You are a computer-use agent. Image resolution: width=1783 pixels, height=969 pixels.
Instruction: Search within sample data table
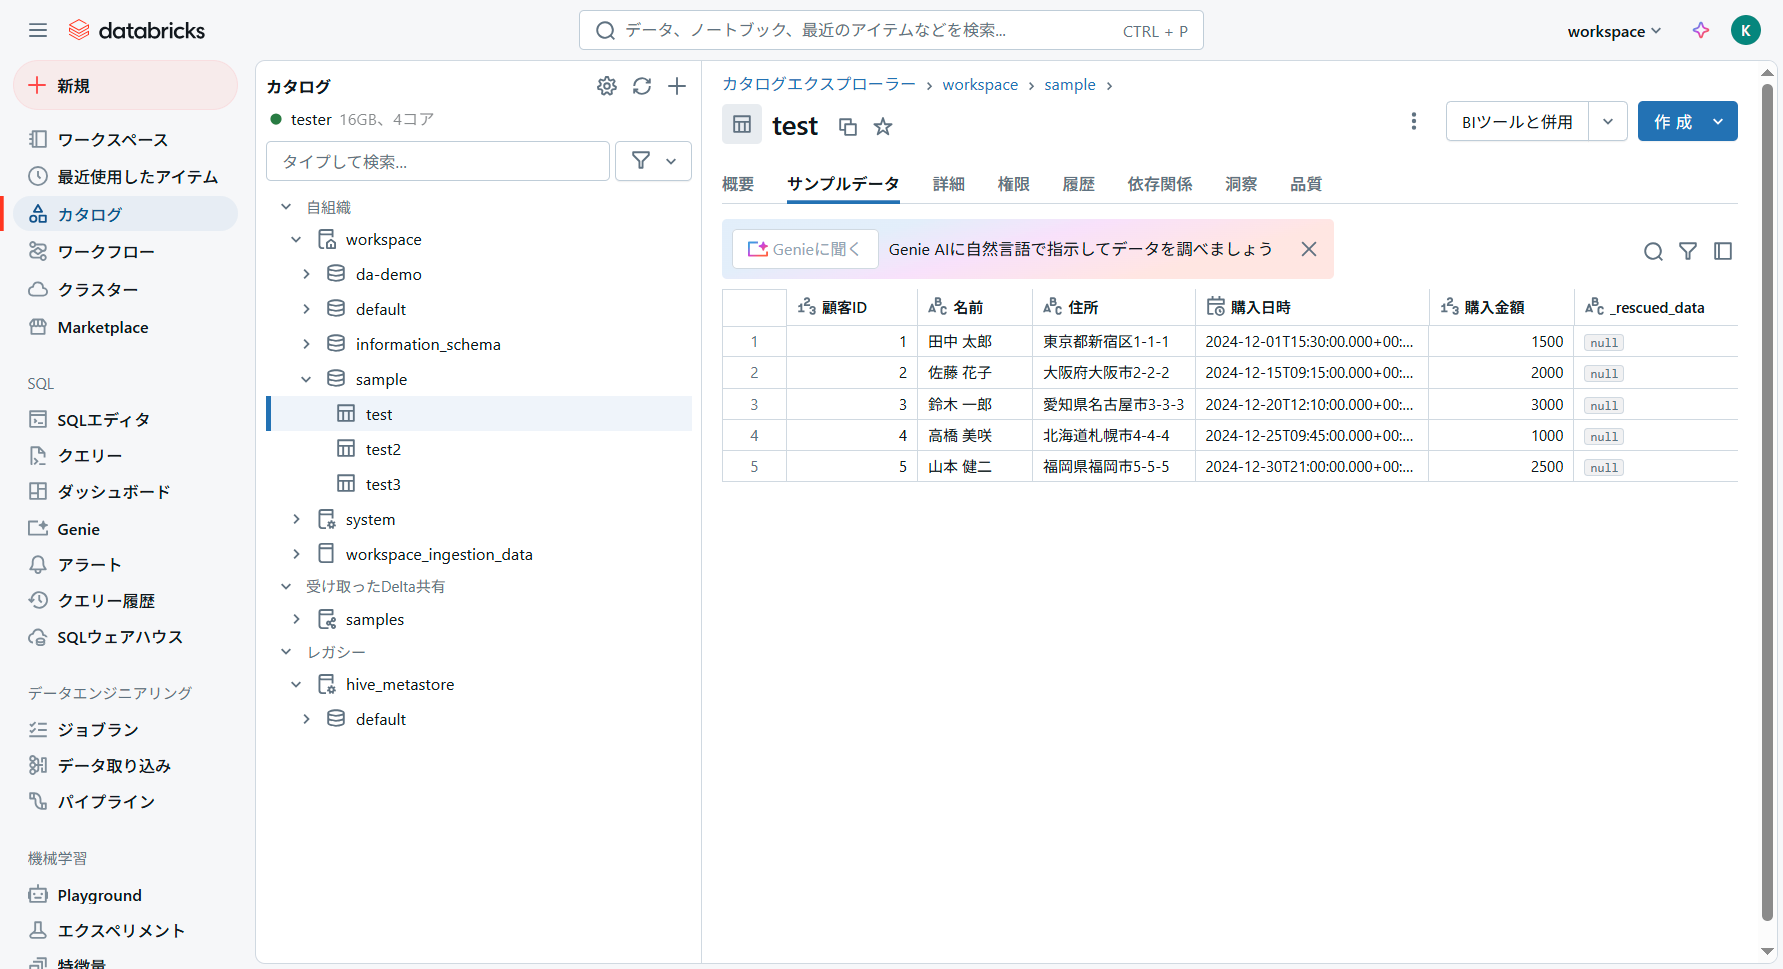1653,251
